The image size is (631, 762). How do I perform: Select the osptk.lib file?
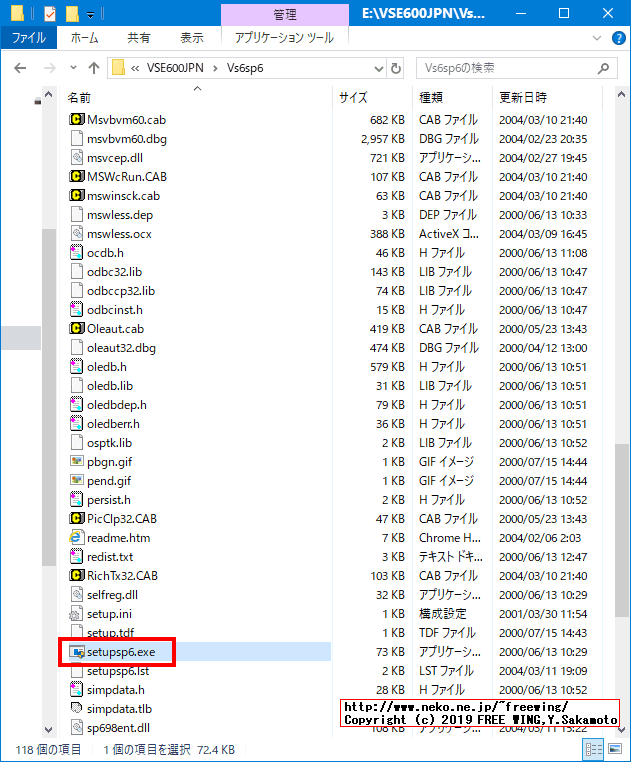tap(109, 443)
